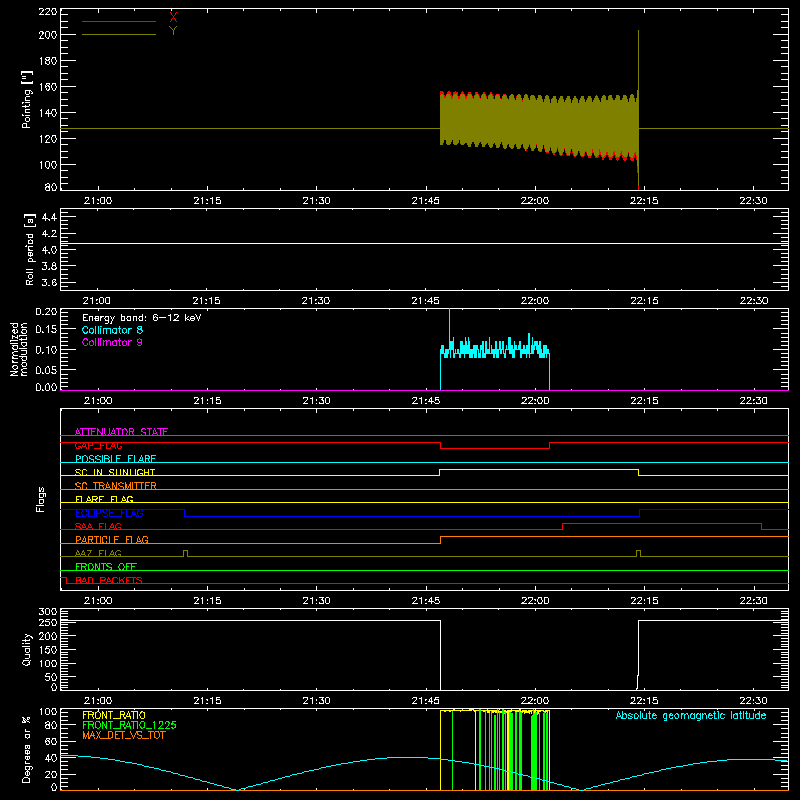
Task: Click the yellow FRONT_RATIO legend entry
Action: [114, 715]
